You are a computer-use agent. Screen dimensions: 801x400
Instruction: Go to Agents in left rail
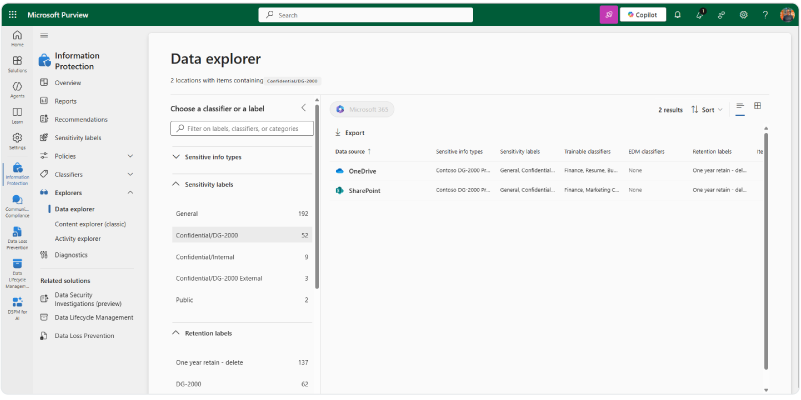(x=17, y=89)
